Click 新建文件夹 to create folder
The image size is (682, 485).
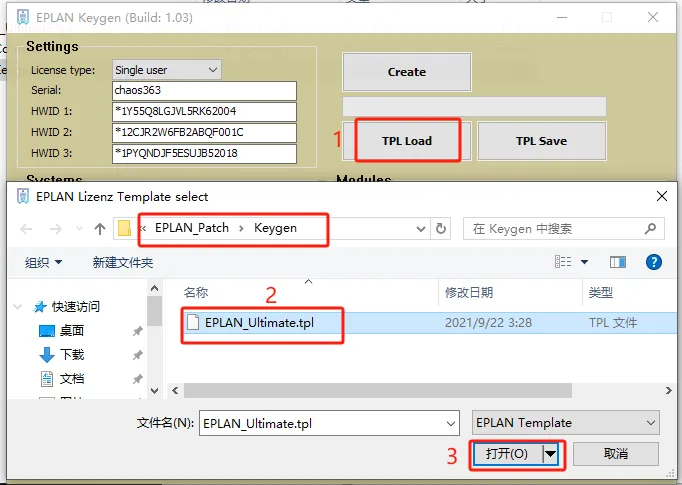pos(123,262)
